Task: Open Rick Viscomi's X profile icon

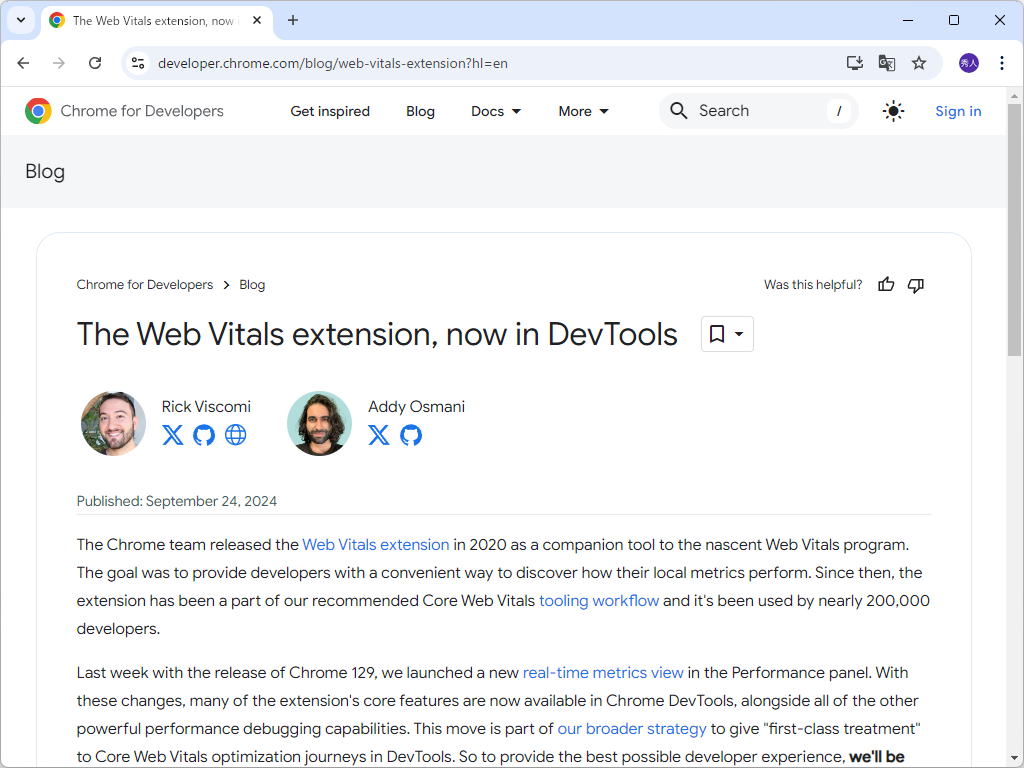Action: point(172,435)
